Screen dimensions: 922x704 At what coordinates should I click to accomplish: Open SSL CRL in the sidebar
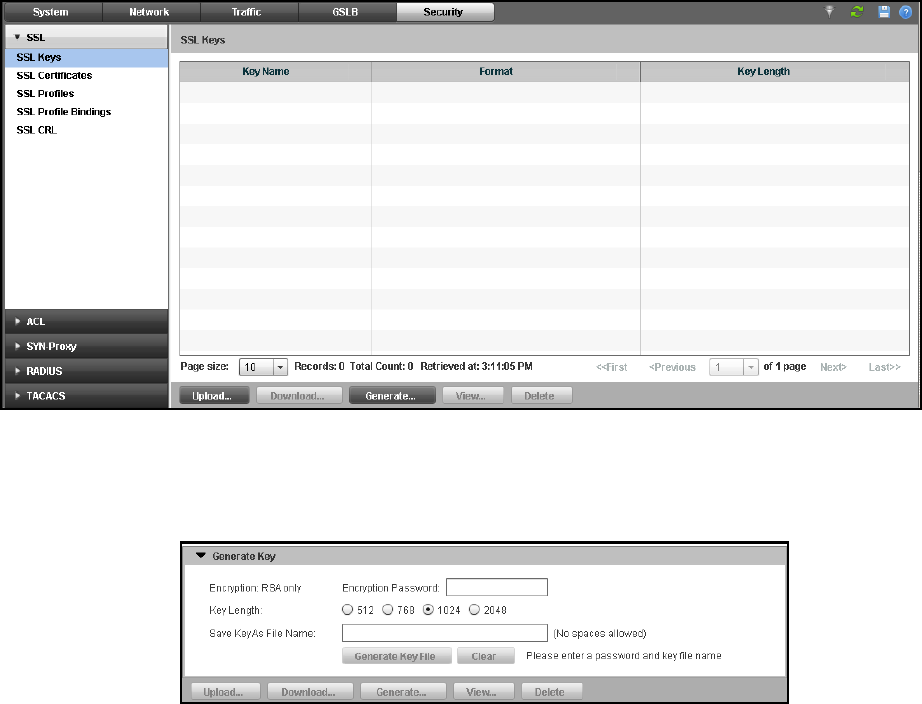[x=36, y=130]
